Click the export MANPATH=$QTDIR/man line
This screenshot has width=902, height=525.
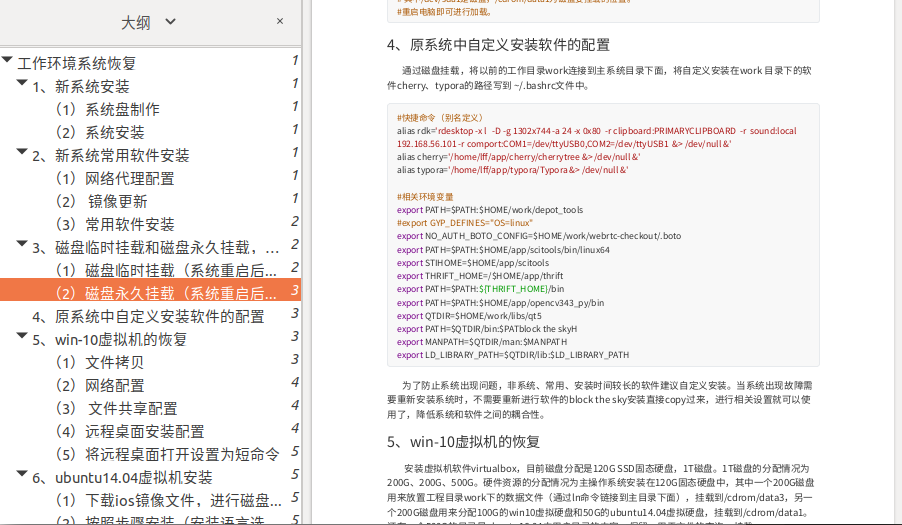pos(481,342)
